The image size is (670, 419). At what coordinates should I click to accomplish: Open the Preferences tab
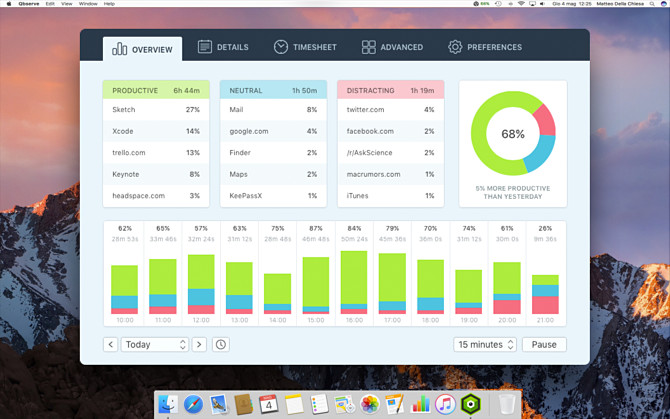(485, 47)
